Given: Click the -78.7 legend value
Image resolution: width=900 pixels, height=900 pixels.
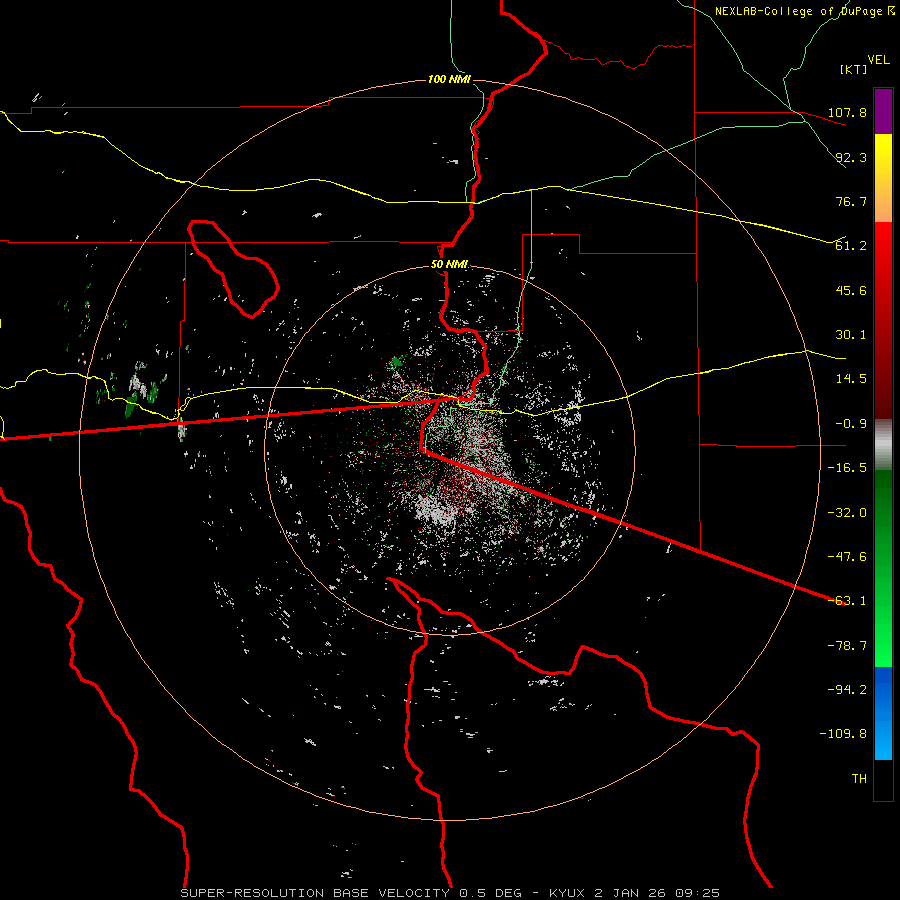Looking at the screenshot, I should click(x=847, y=646).
